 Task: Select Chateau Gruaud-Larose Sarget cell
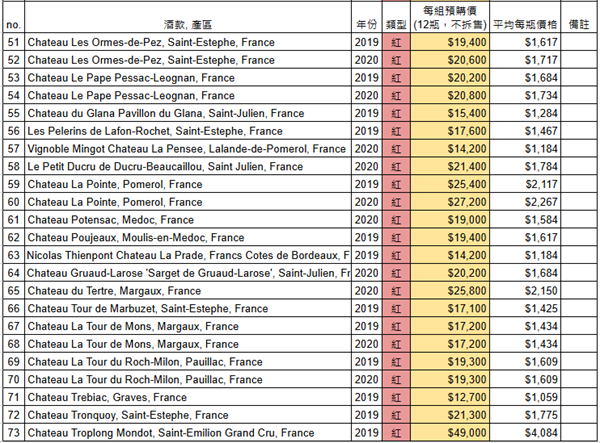[188, 273]
